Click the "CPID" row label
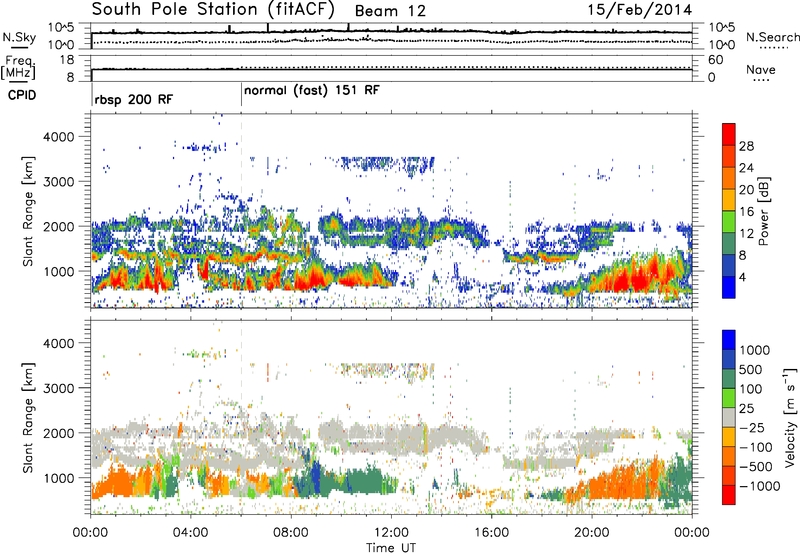 pos(22,95)
